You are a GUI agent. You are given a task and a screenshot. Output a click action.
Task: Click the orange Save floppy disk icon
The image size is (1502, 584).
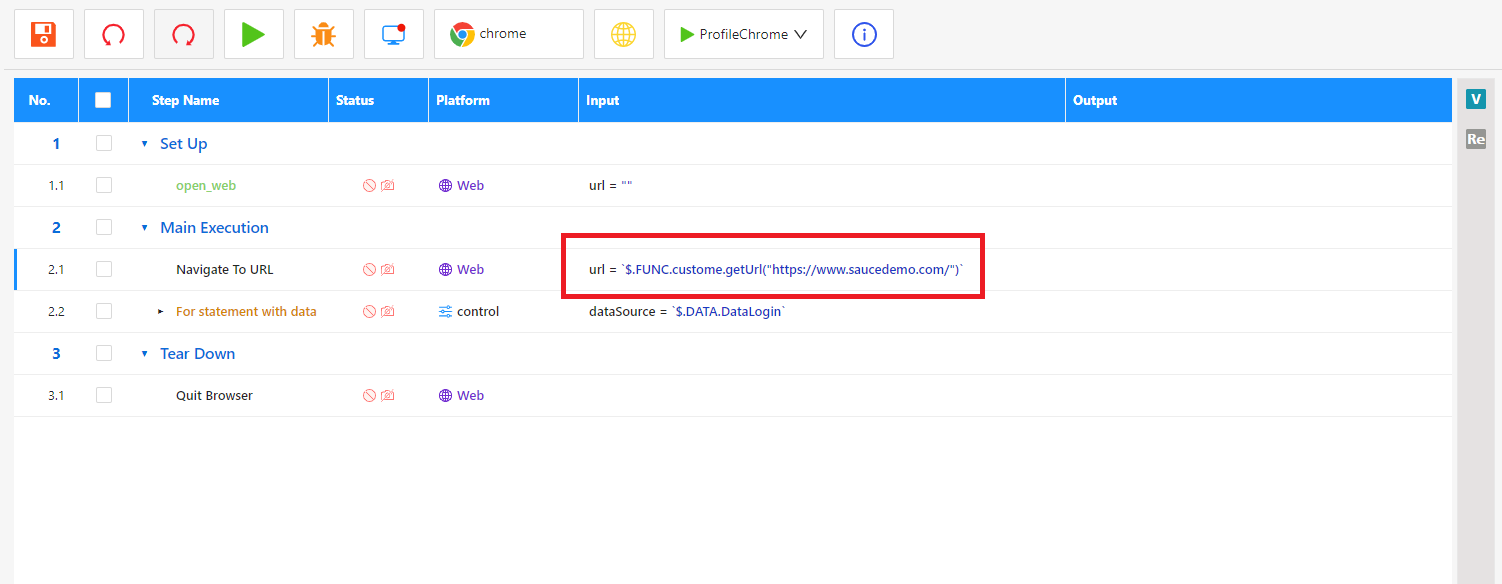click(x=43, y=34)
